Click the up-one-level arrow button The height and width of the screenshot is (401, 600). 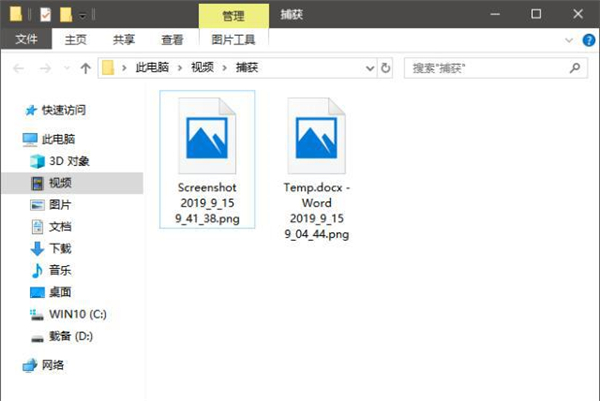(85, 68)
